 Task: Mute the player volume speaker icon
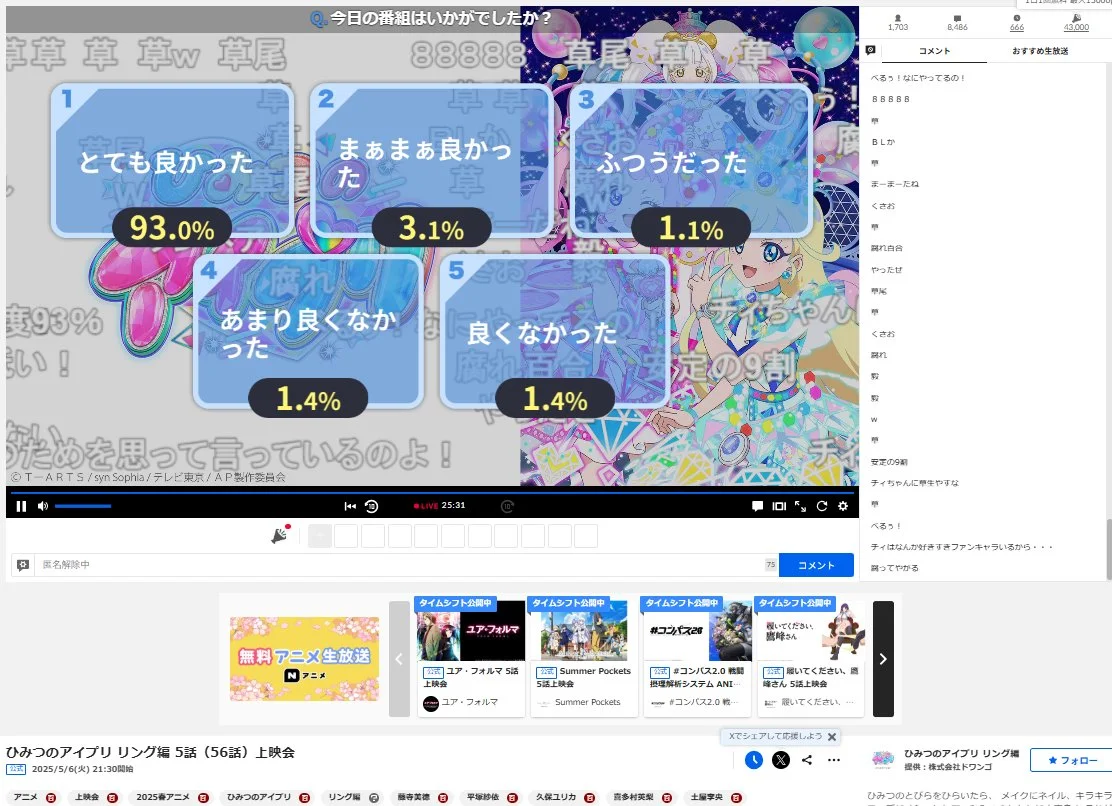[43, 506]
